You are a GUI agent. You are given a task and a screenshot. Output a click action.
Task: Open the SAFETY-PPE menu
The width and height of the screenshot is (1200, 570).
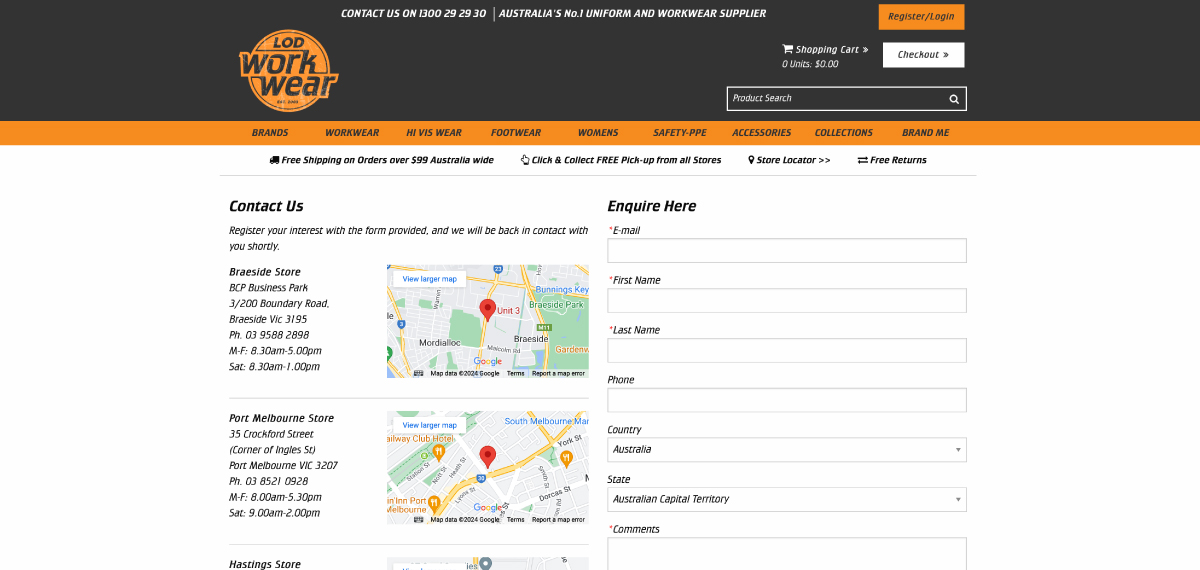[680, 133]
